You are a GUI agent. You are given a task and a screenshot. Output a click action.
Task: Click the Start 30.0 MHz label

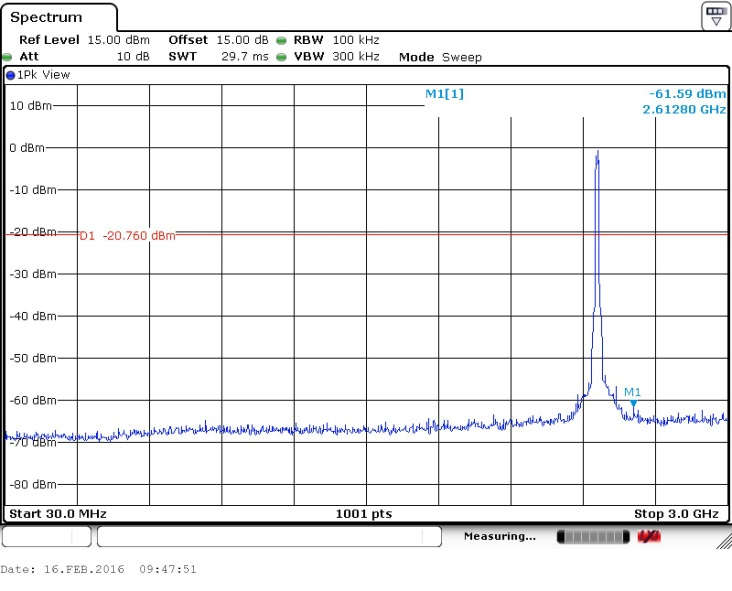(58, 514)
